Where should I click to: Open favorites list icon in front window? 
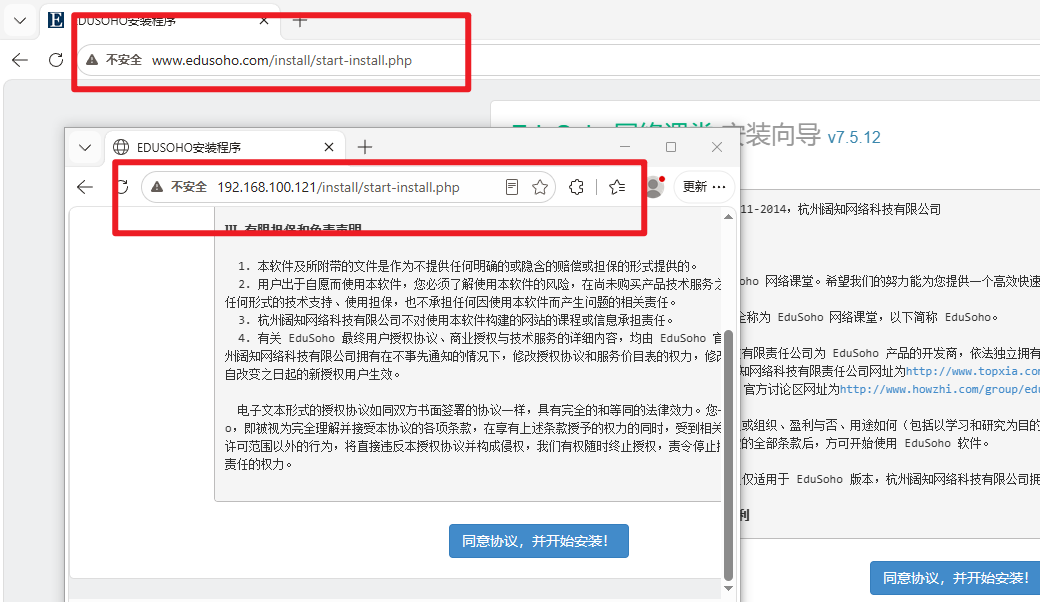click(617, 188)
